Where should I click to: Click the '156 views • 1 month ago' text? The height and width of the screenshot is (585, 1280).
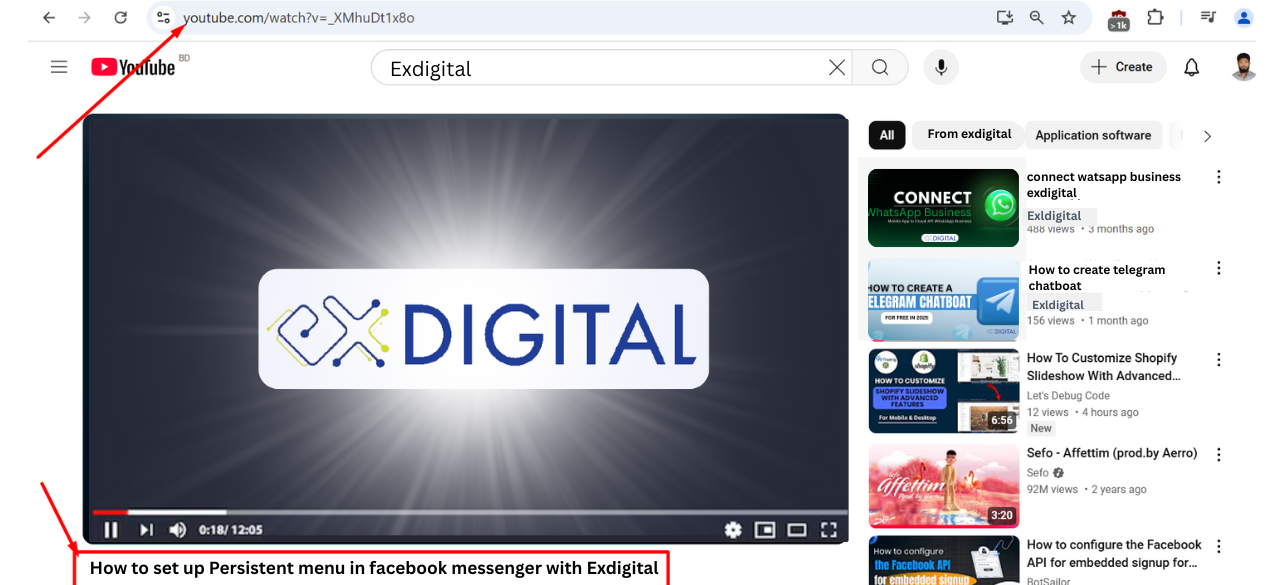1088,321
